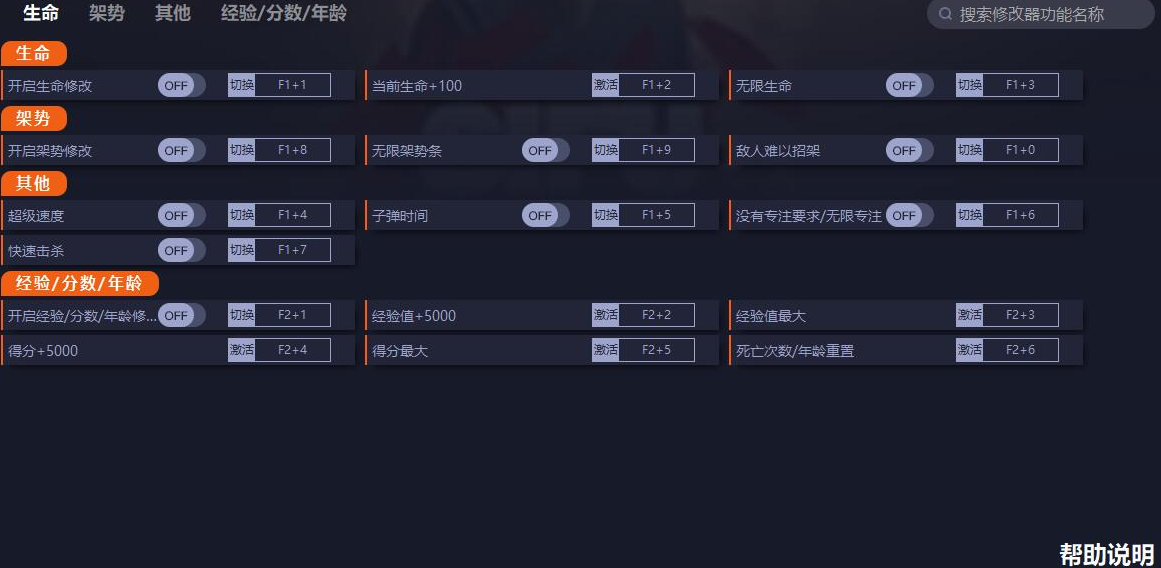This screenshot has width=1161, height=568.
Task: Click 激活 button for 当前生命+100
Action: click(605, 86)
